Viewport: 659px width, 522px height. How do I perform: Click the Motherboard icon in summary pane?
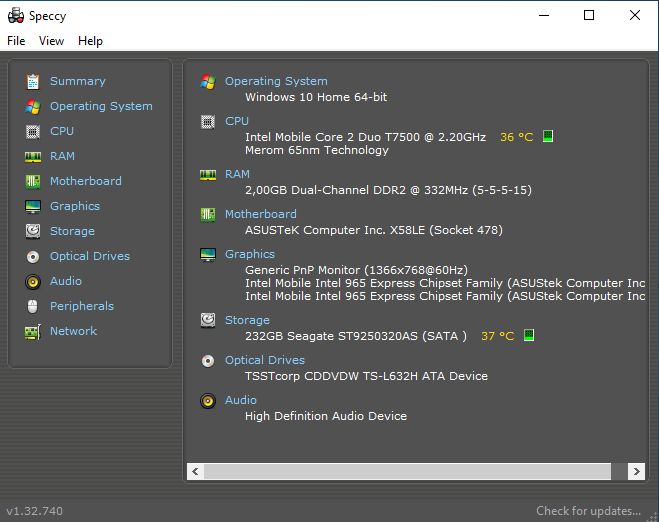point(208,215)
